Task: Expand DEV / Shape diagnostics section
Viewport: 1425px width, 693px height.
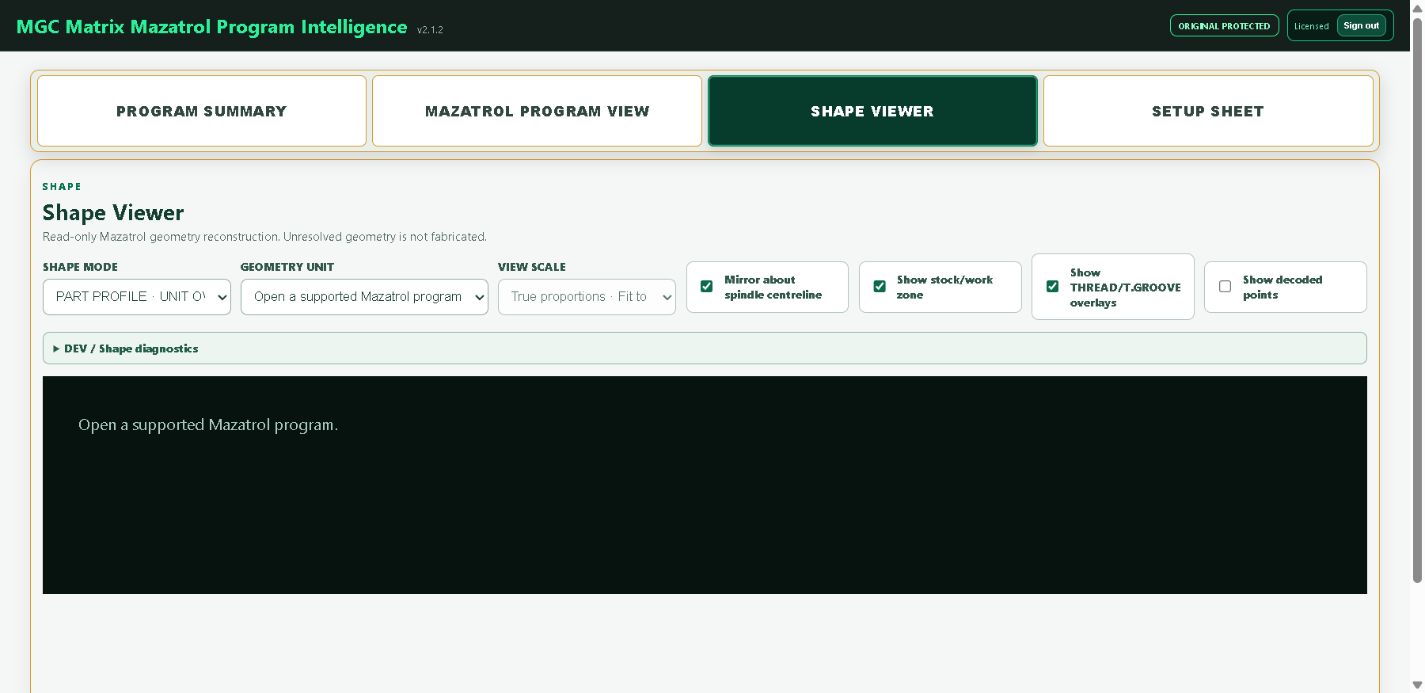Action: [705, 348]
